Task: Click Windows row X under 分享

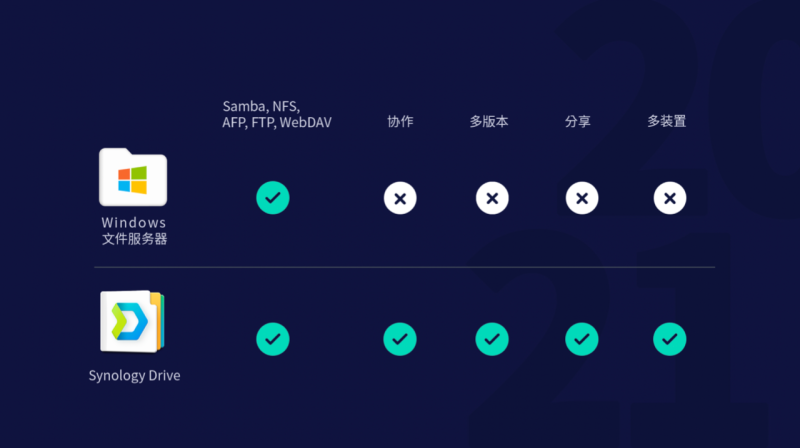Action: (x=582, y=198)
